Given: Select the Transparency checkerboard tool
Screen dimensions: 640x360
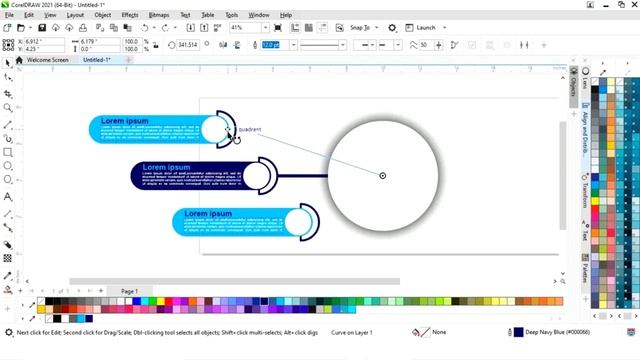Looking at the screenshot, I should [x=7, y=258].
